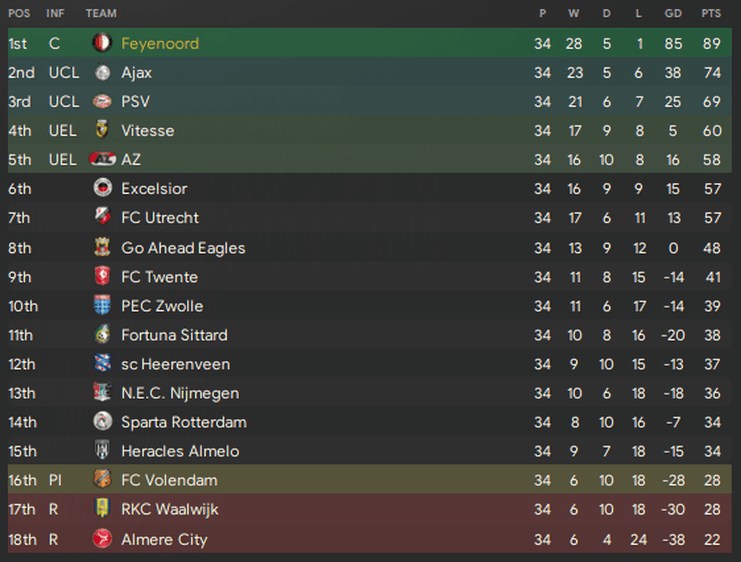Click the Excelsior club badge

pyautogui.click(x=103, y=188)
